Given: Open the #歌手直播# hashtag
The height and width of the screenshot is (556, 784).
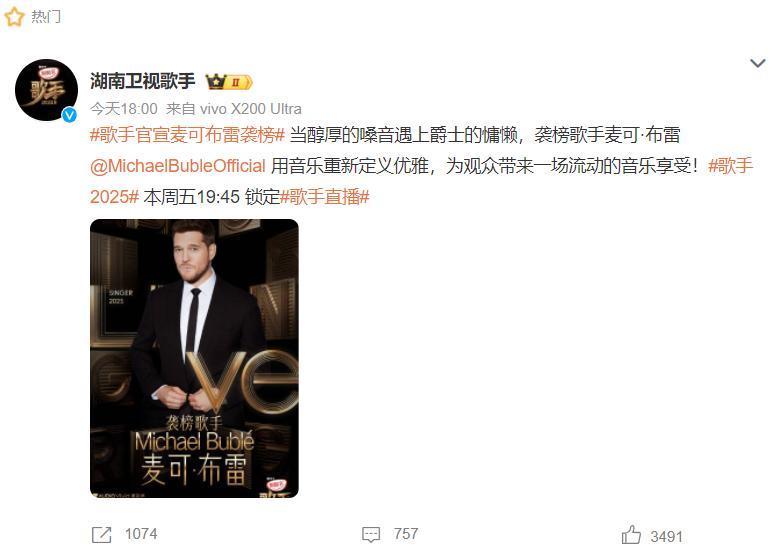Looking at the screenshot, I should pos(324,197).
